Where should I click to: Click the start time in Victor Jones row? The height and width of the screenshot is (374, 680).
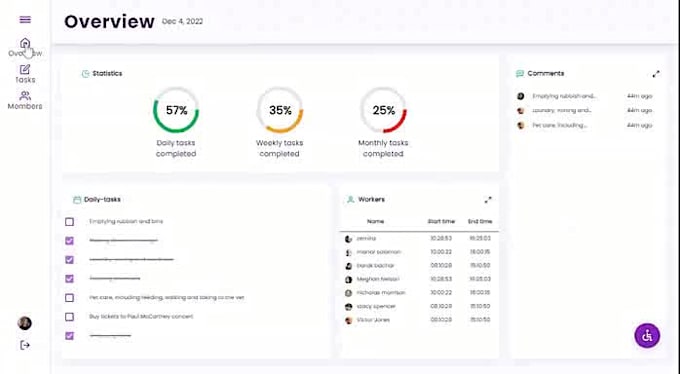tap(441, 320)
